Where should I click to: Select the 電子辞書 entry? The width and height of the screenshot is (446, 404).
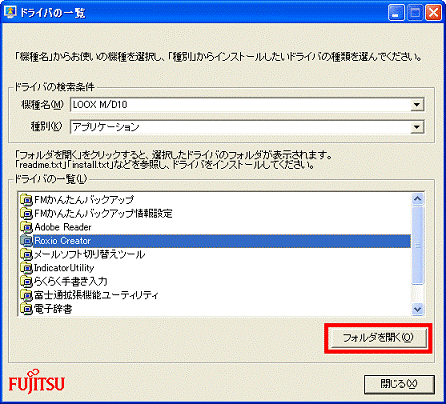(53, 309)
